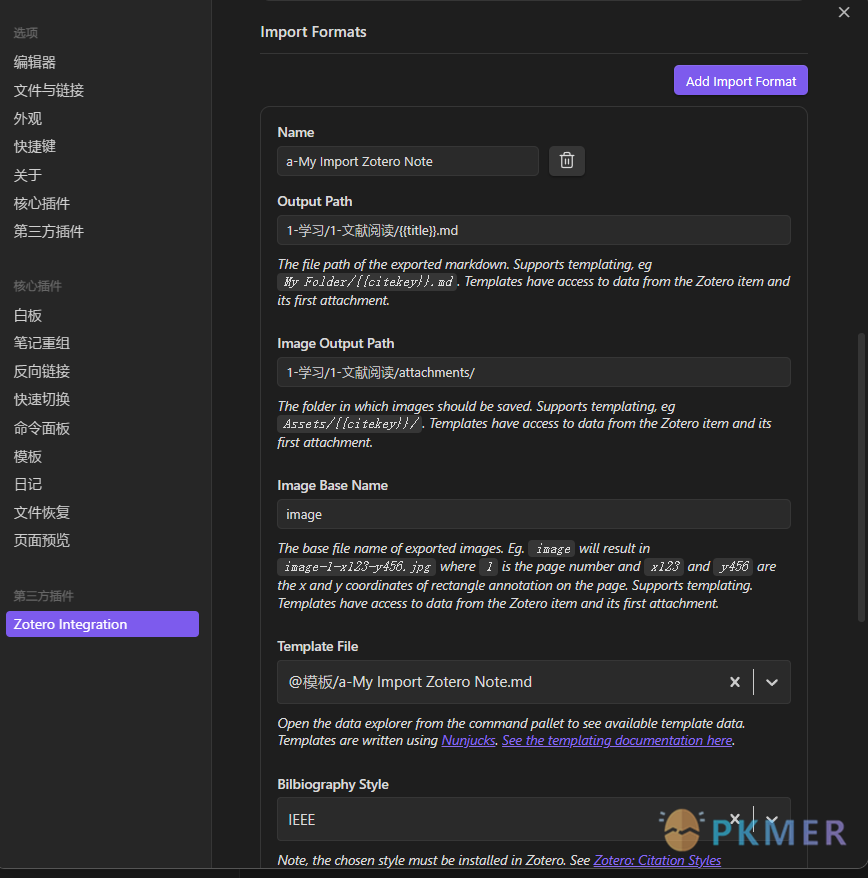The width and height of the screenshot is (868, 878).
Task: Select 反向链接 plugin settings
Action: [41, 371]
